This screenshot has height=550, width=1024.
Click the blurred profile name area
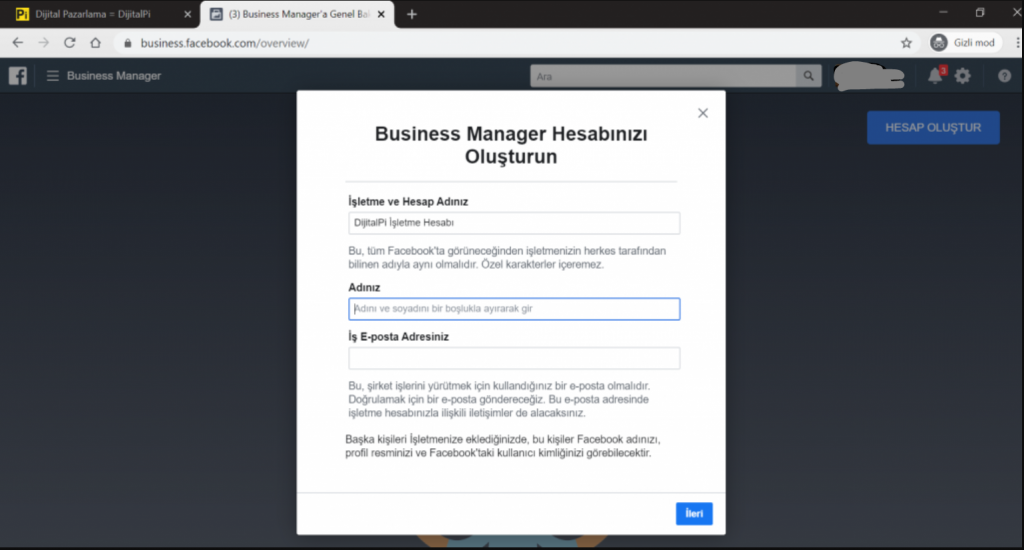pos(869,76)
